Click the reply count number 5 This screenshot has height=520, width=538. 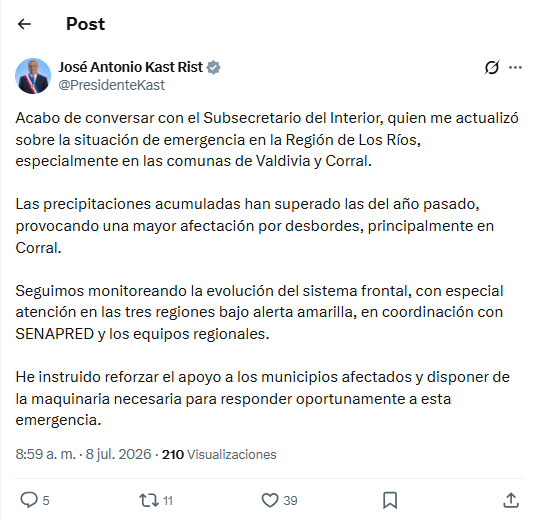[46, 500]
